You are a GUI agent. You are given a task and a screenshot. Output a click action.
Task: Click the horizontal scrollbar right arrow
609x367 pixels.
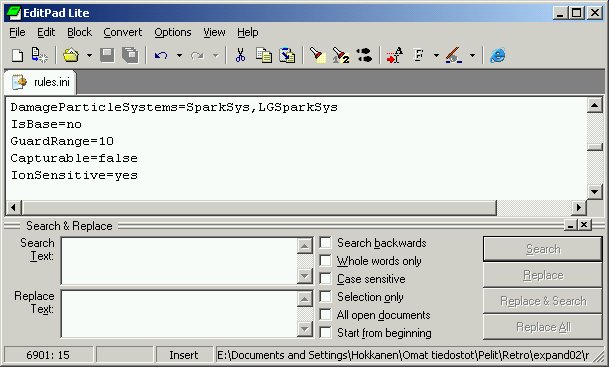pos(579,207)
